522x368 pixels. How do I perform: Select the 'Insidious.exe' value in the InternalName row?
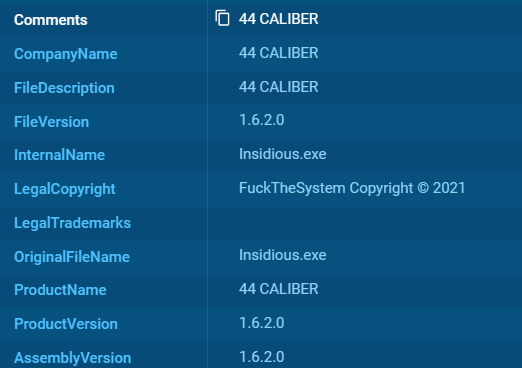(283, 154)
